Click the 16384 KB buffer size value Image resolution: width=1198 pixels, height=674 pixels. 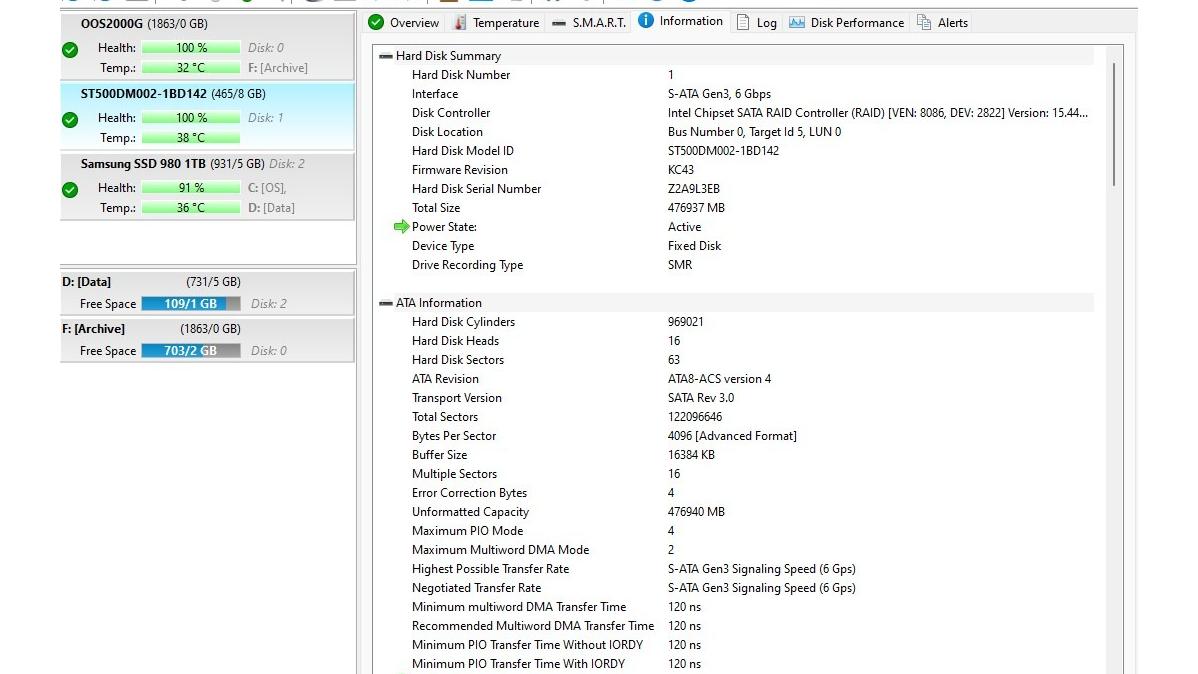click(x=691, y=455)
